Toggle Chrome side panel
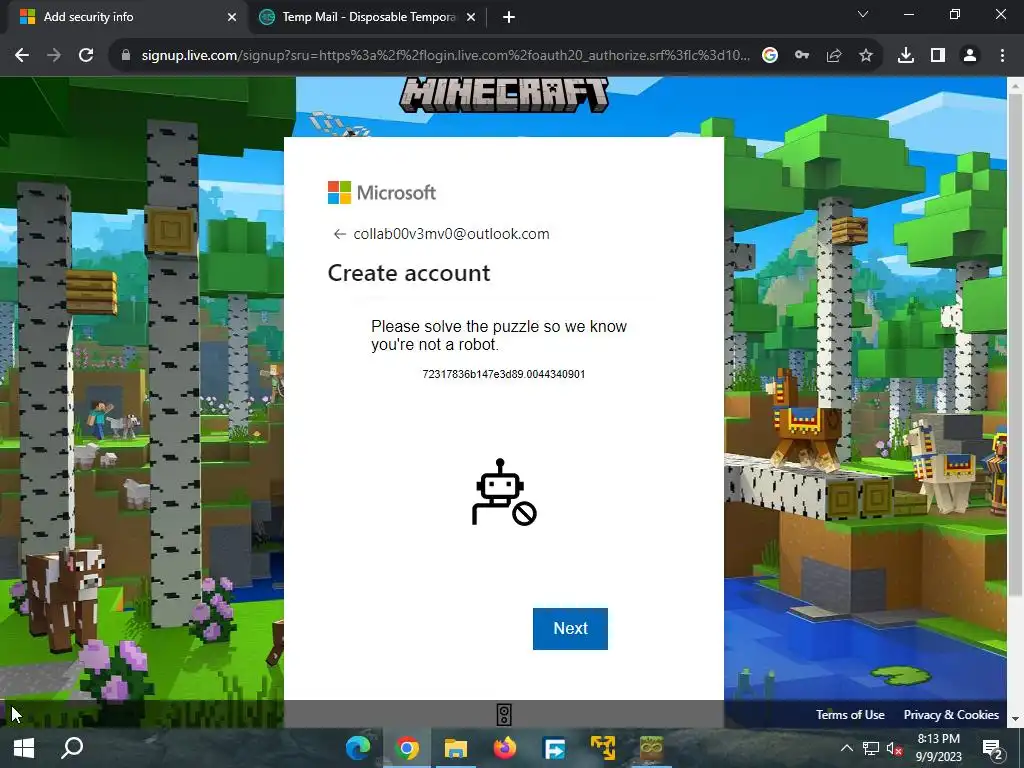This screenshot has width=1024, height=768. point(938,56)
